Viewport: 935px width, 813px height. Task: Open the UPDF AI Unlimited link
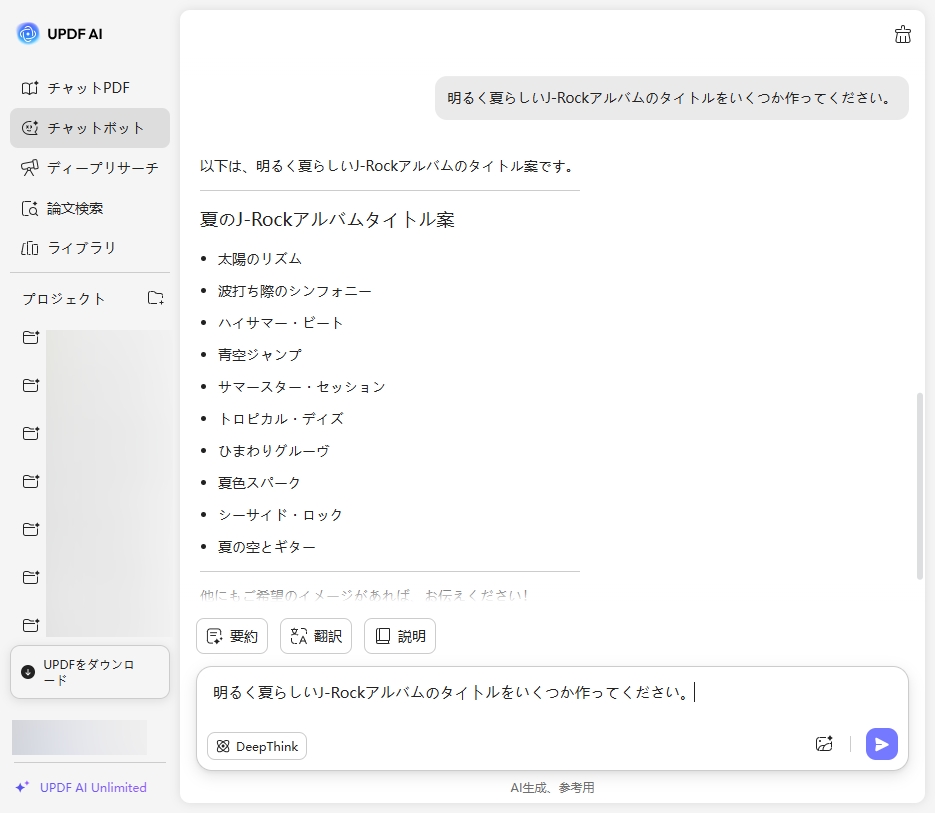[81, 787]
